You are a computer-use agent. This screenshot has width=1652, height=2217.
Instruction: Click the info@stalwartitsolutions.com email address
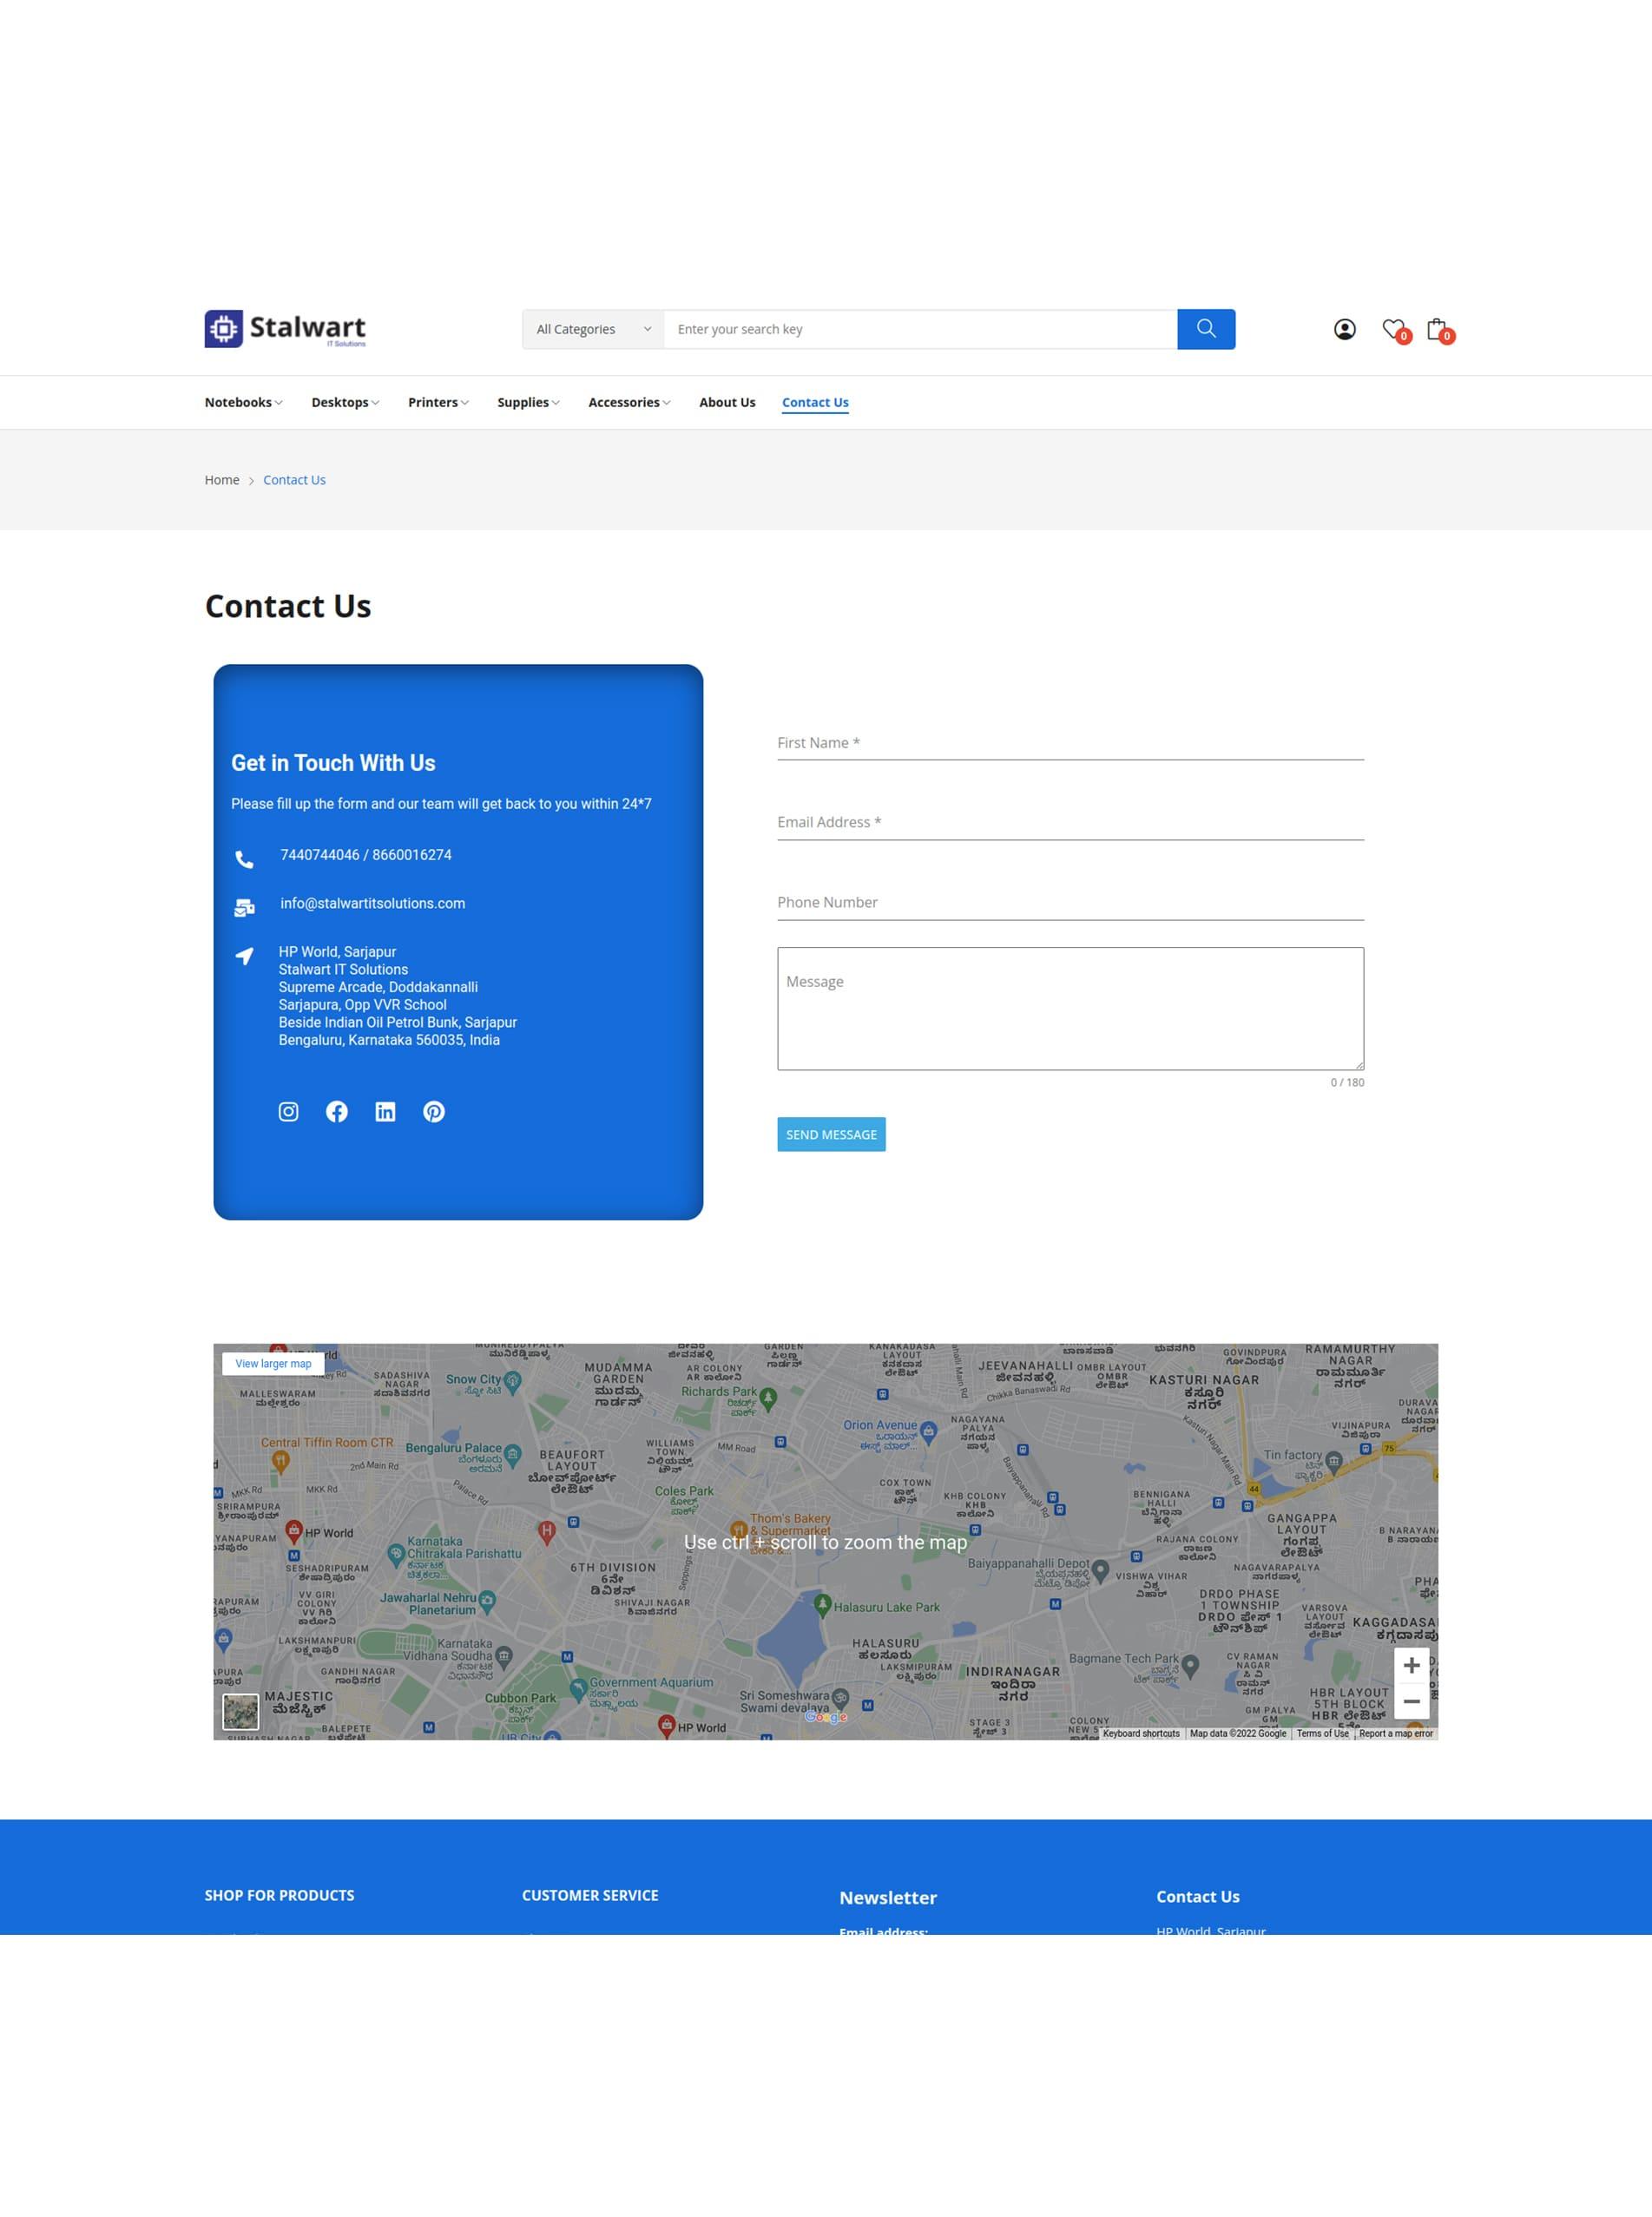[x=372, y=903]
